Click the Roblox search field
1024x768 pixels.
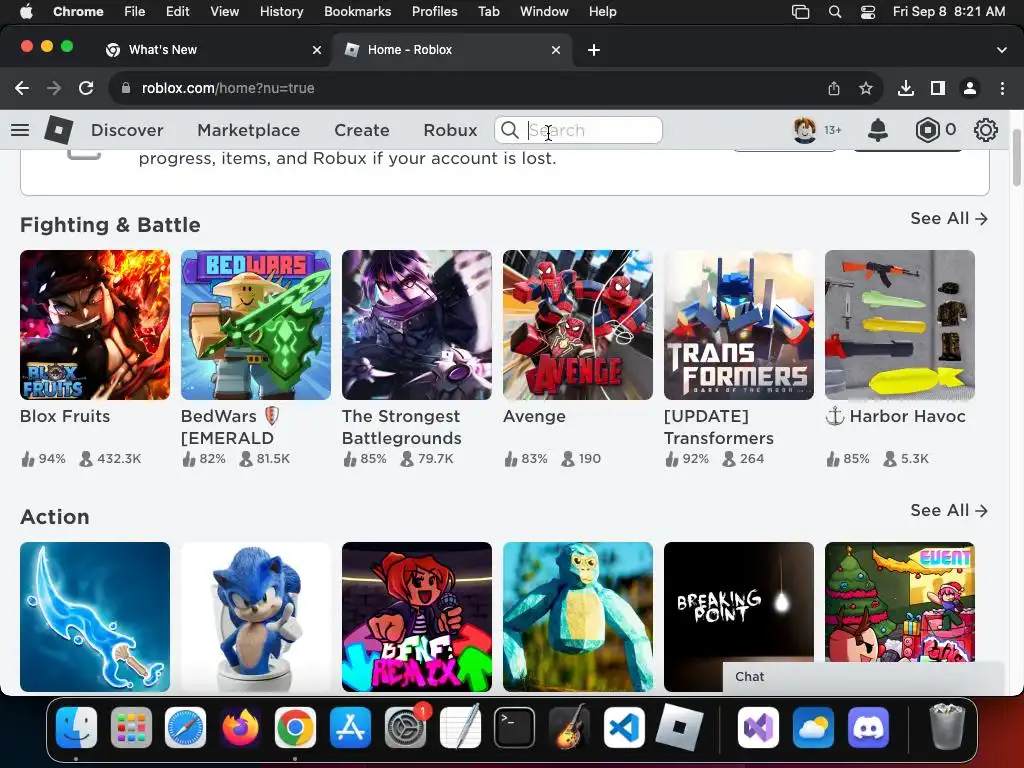(578, 130)
